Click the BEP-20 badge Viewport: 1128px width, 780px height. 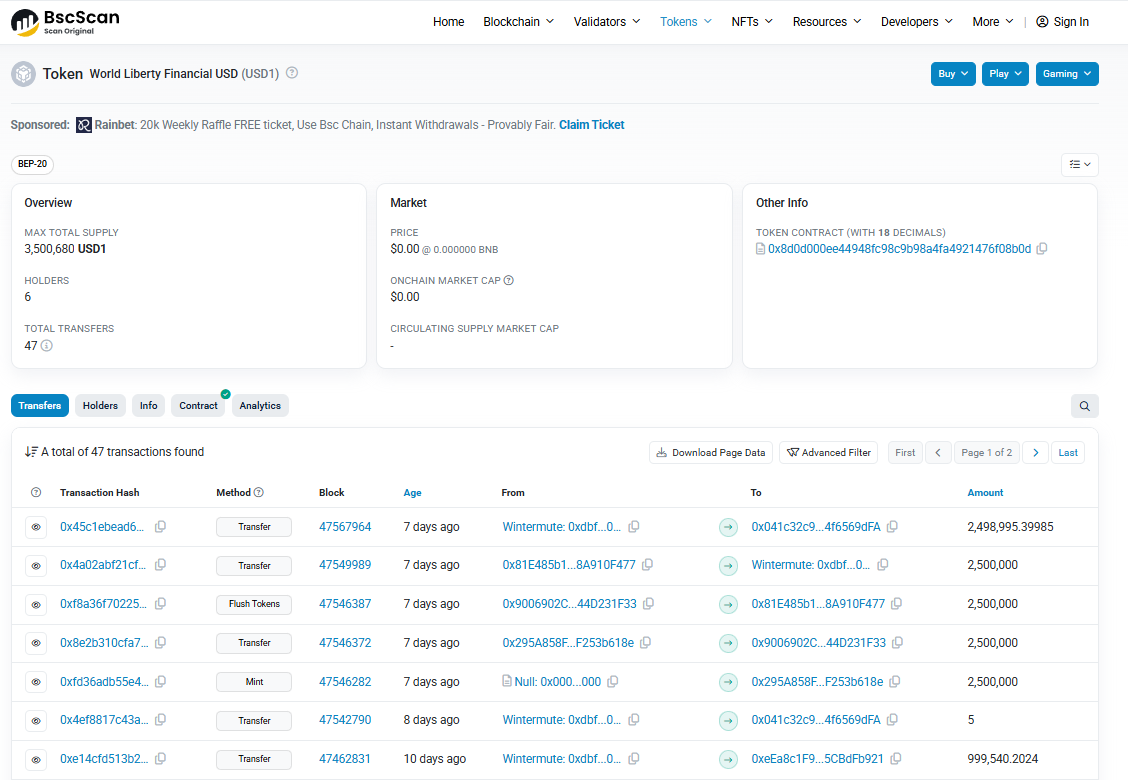[x=32, y=164]
